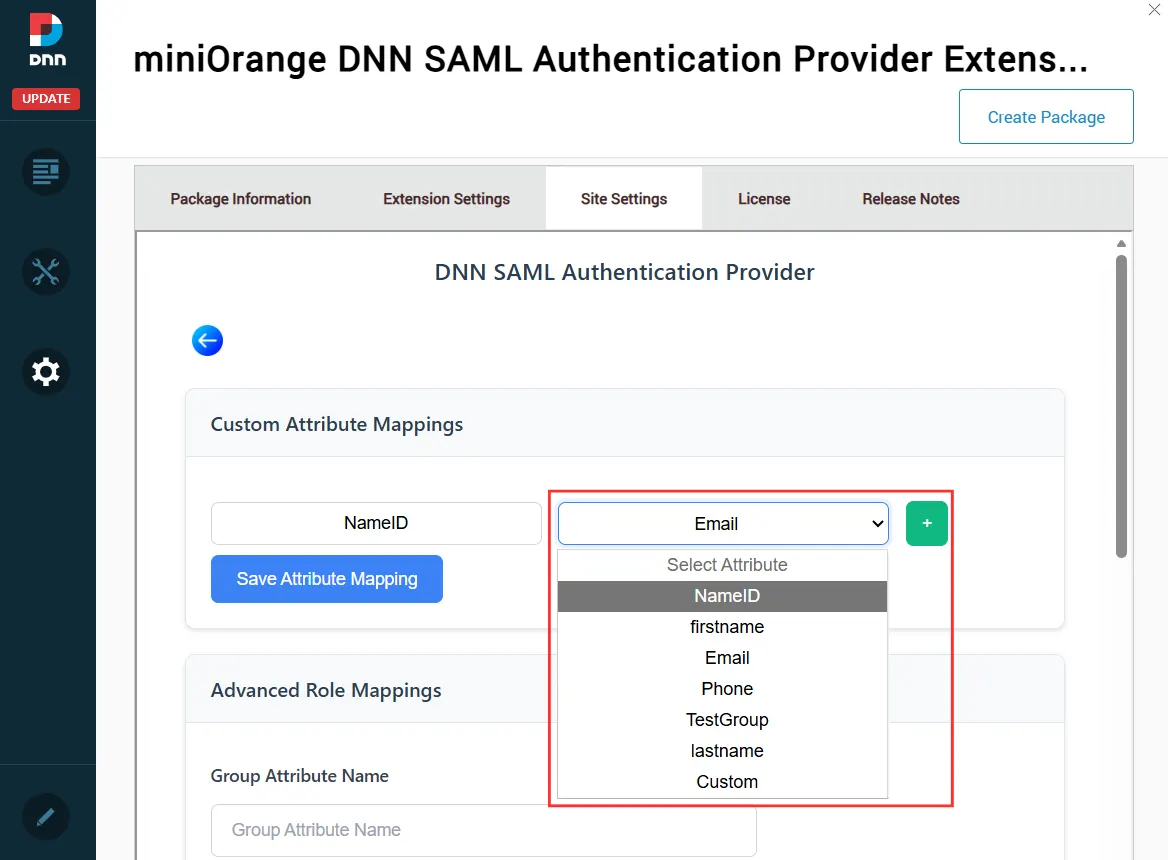The image size is (1168, 860).
Task: Click the scrollbar up arrow
Action: (x=1121, y=243)
